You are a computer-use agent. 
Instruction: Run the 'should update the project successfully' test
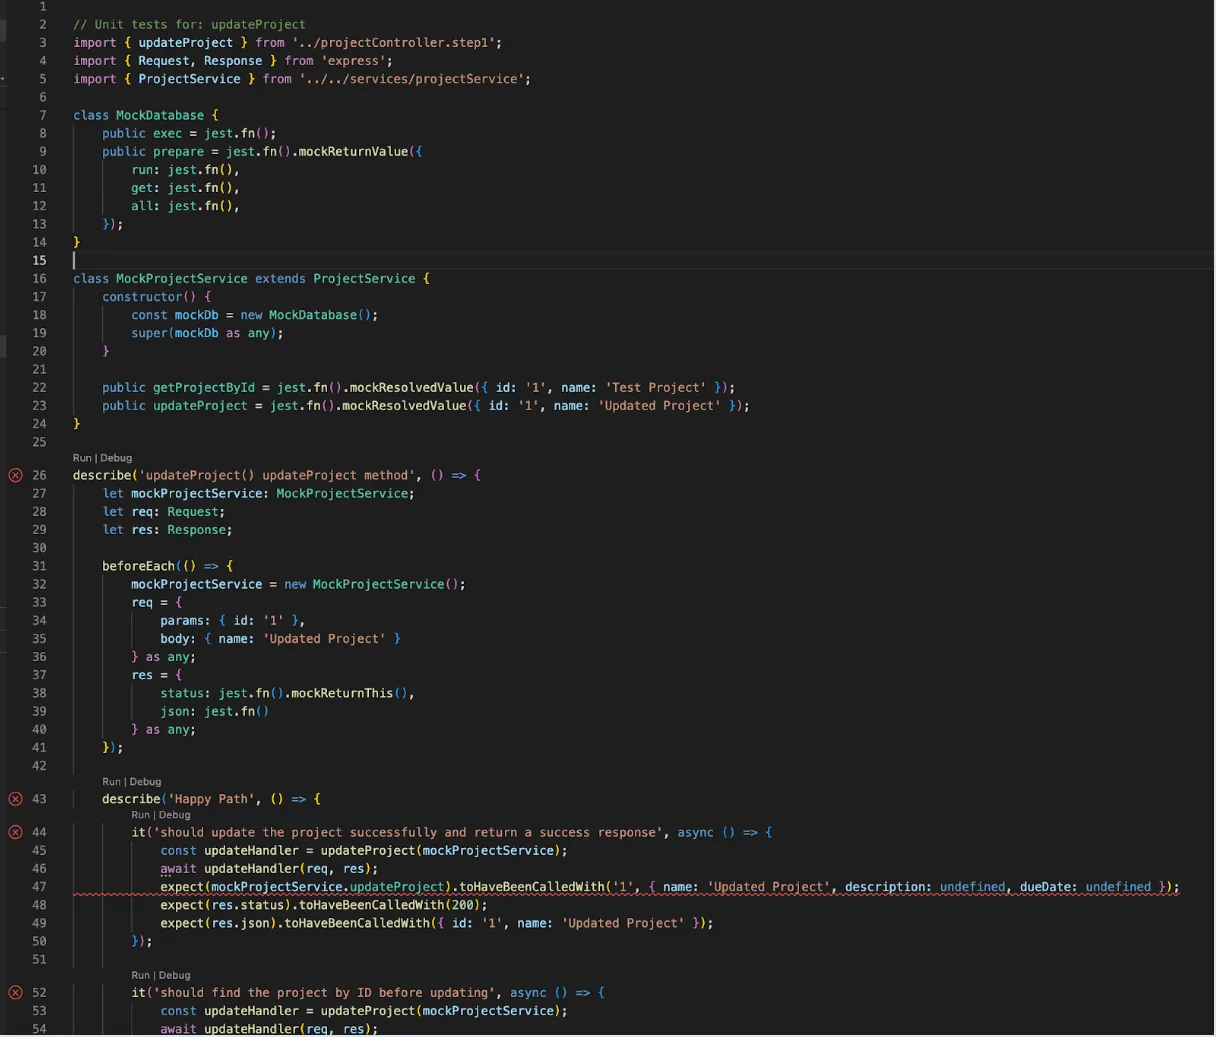[140, 815]
